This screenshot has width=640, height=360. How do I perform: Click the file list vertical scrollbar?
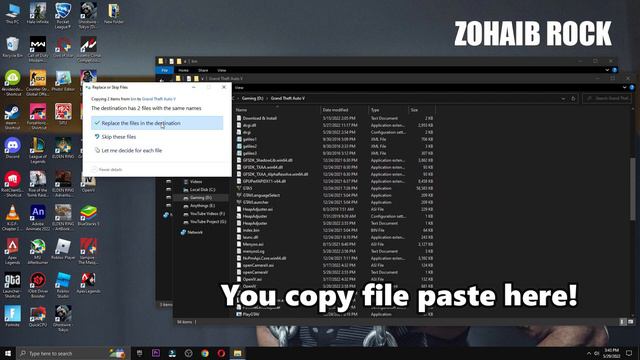(633, 190)
